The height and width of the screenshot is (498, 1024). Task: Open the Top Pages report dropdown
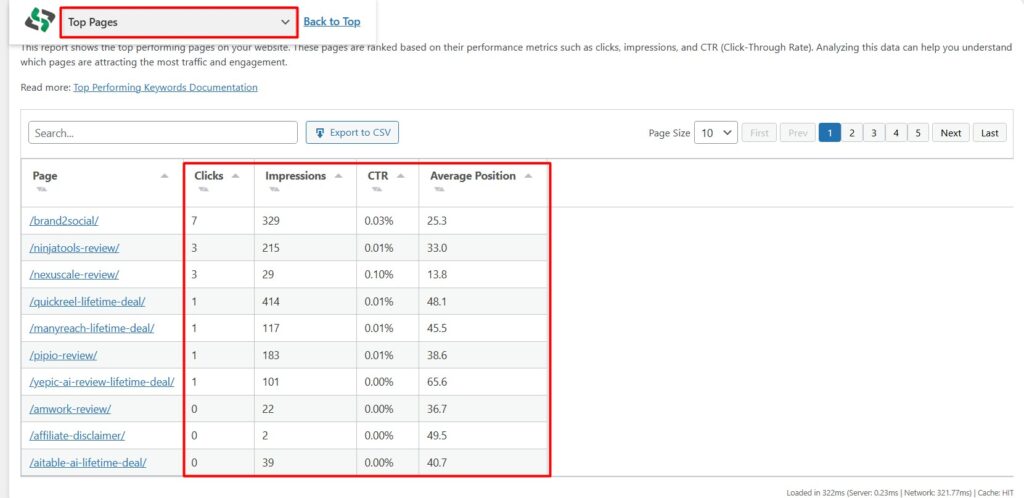pos(179,22)
